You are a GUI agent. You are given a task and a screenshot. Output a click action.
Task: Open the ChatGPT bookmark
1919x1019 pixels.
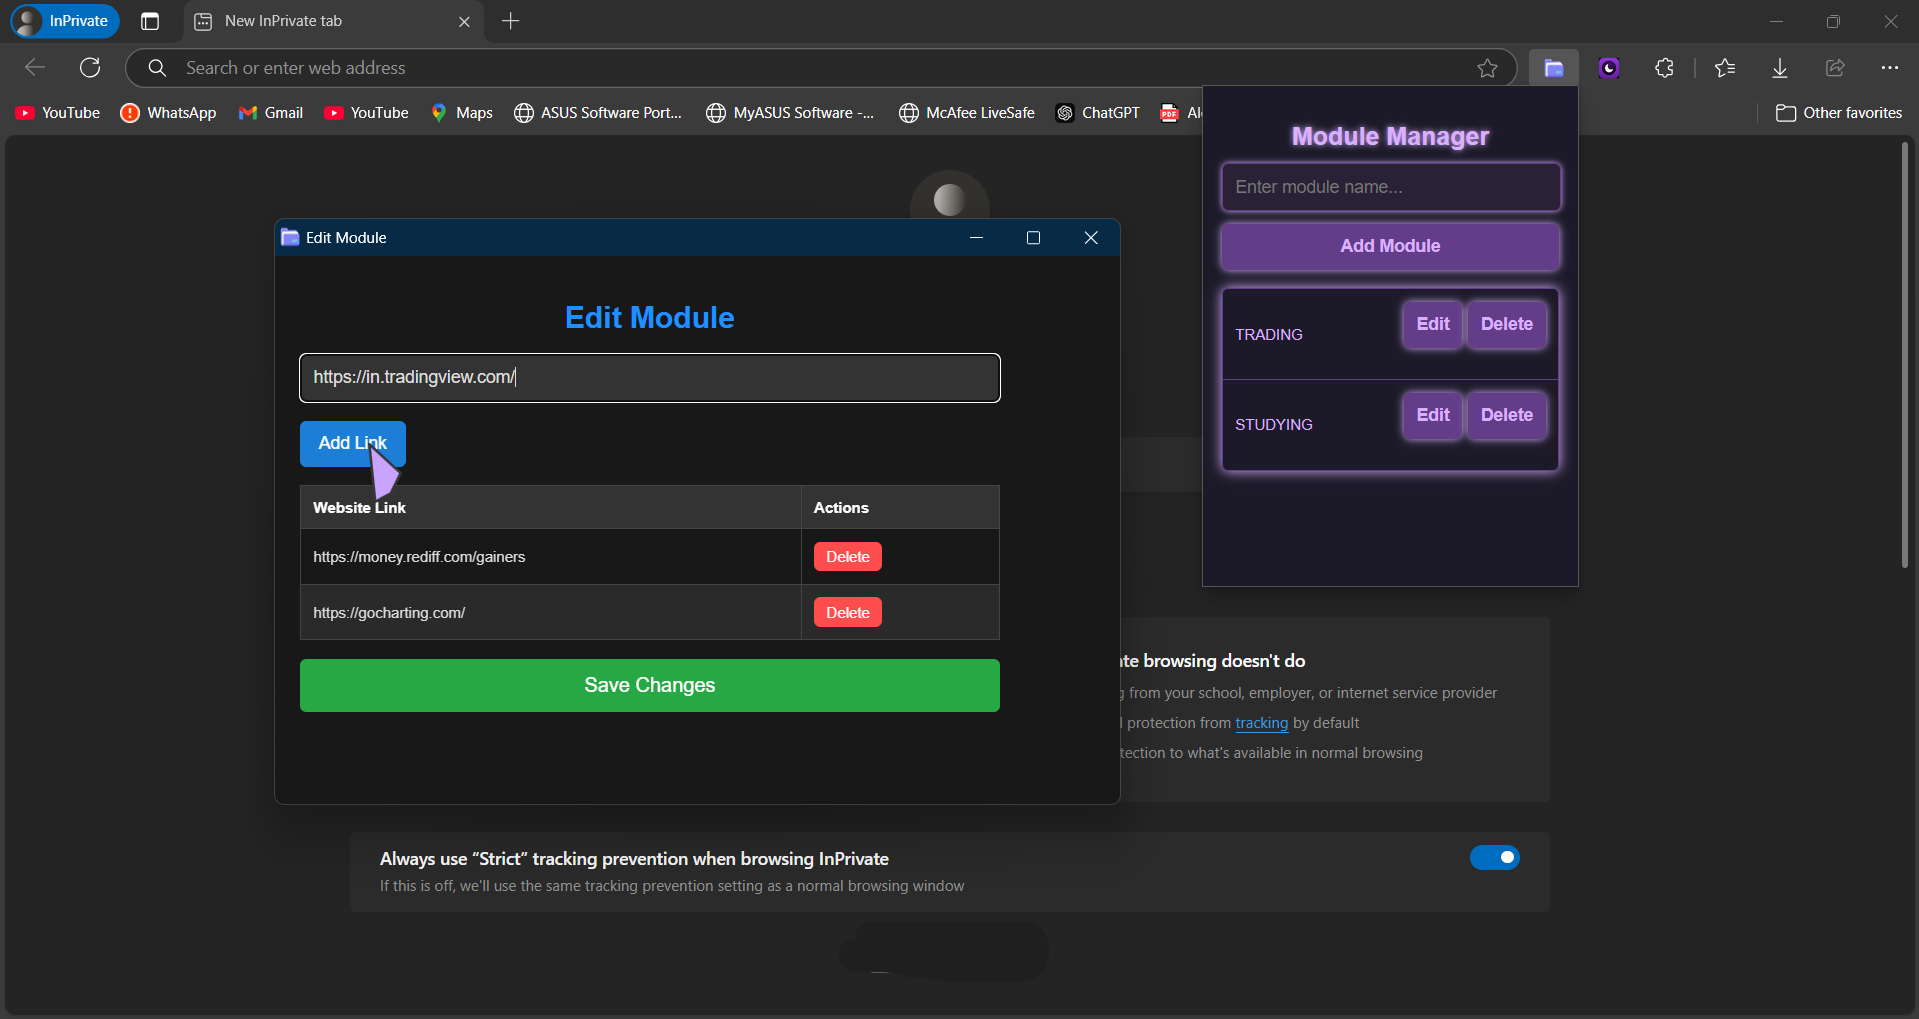tap(1097, 113)
